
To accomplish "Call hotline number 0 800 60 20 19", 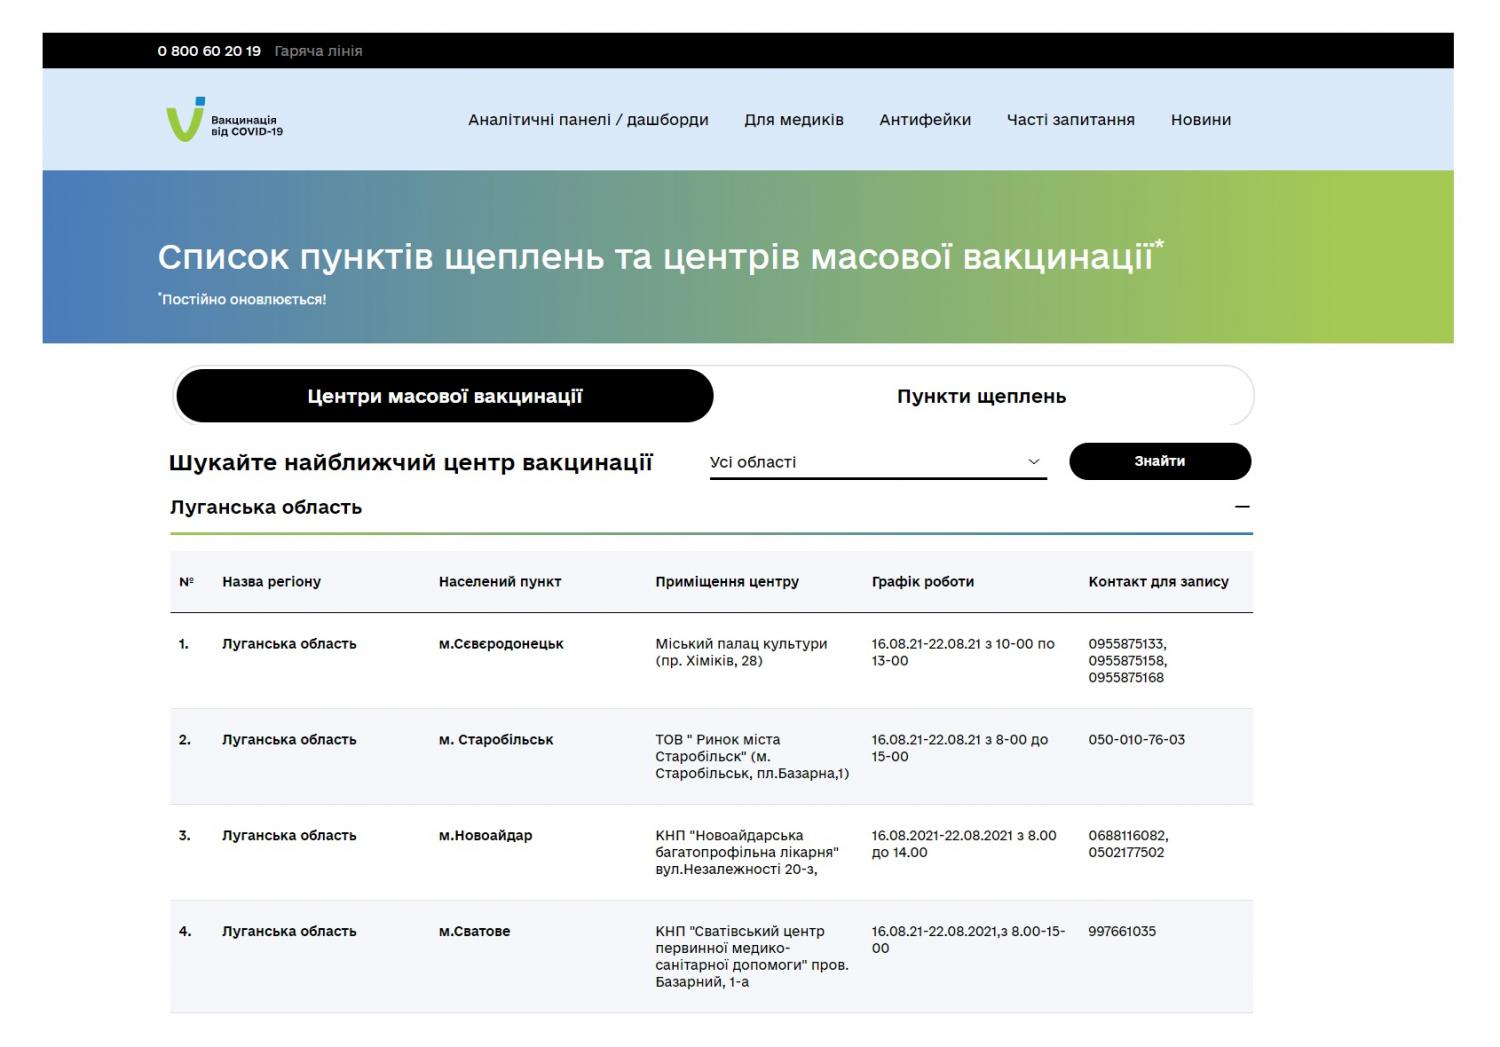I will click(209, 51).
